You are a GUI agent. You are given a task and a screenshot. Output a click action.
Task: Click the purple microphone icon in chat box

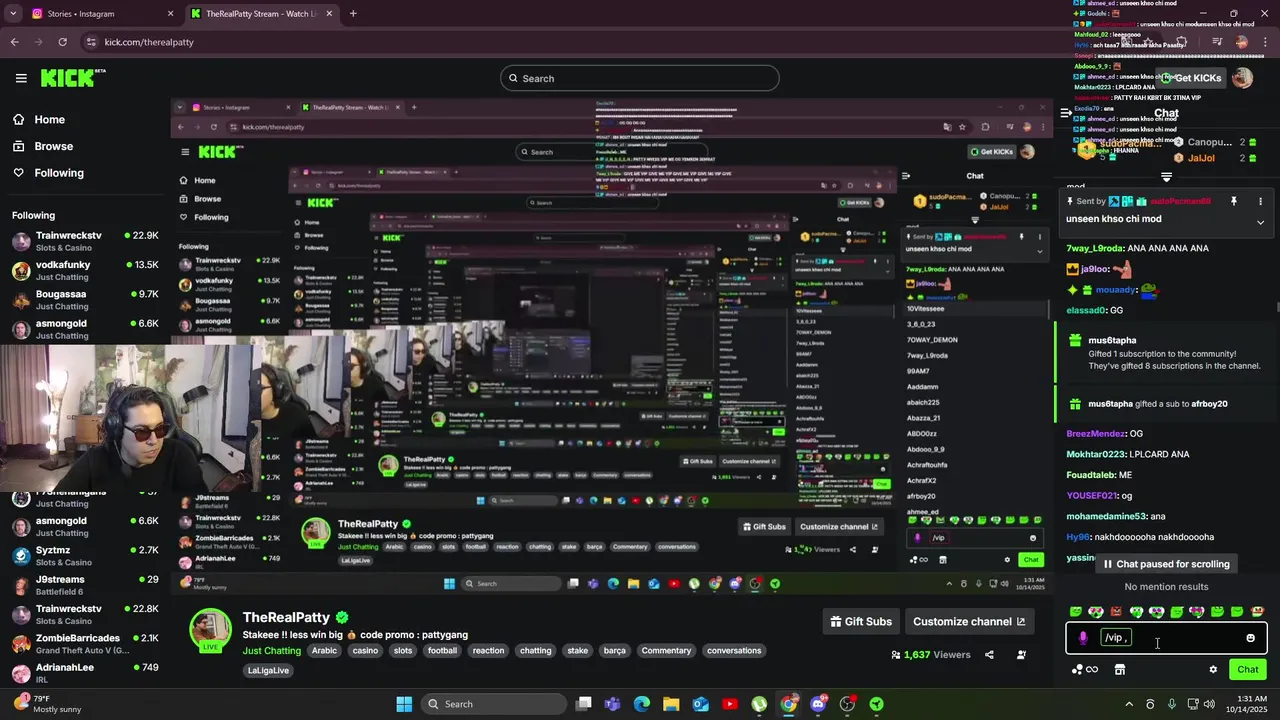1083,638
